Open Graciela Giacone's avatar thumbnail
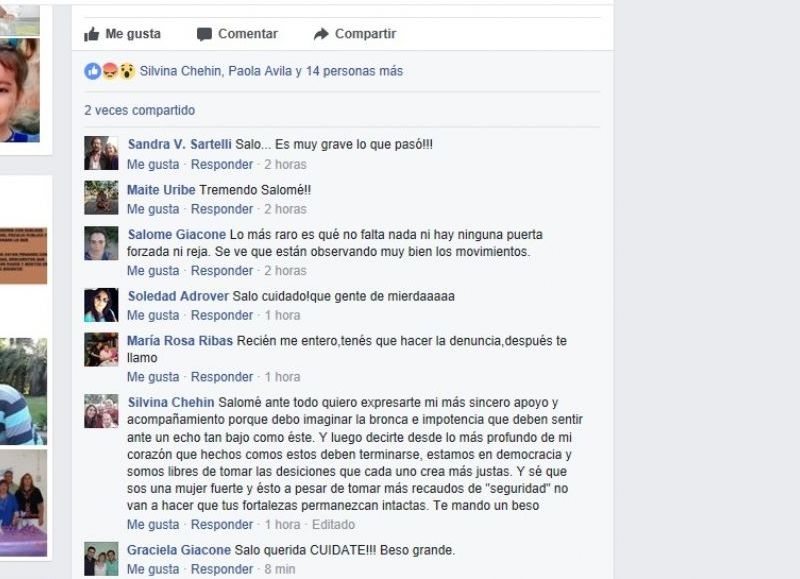 (x=101, y=559)
